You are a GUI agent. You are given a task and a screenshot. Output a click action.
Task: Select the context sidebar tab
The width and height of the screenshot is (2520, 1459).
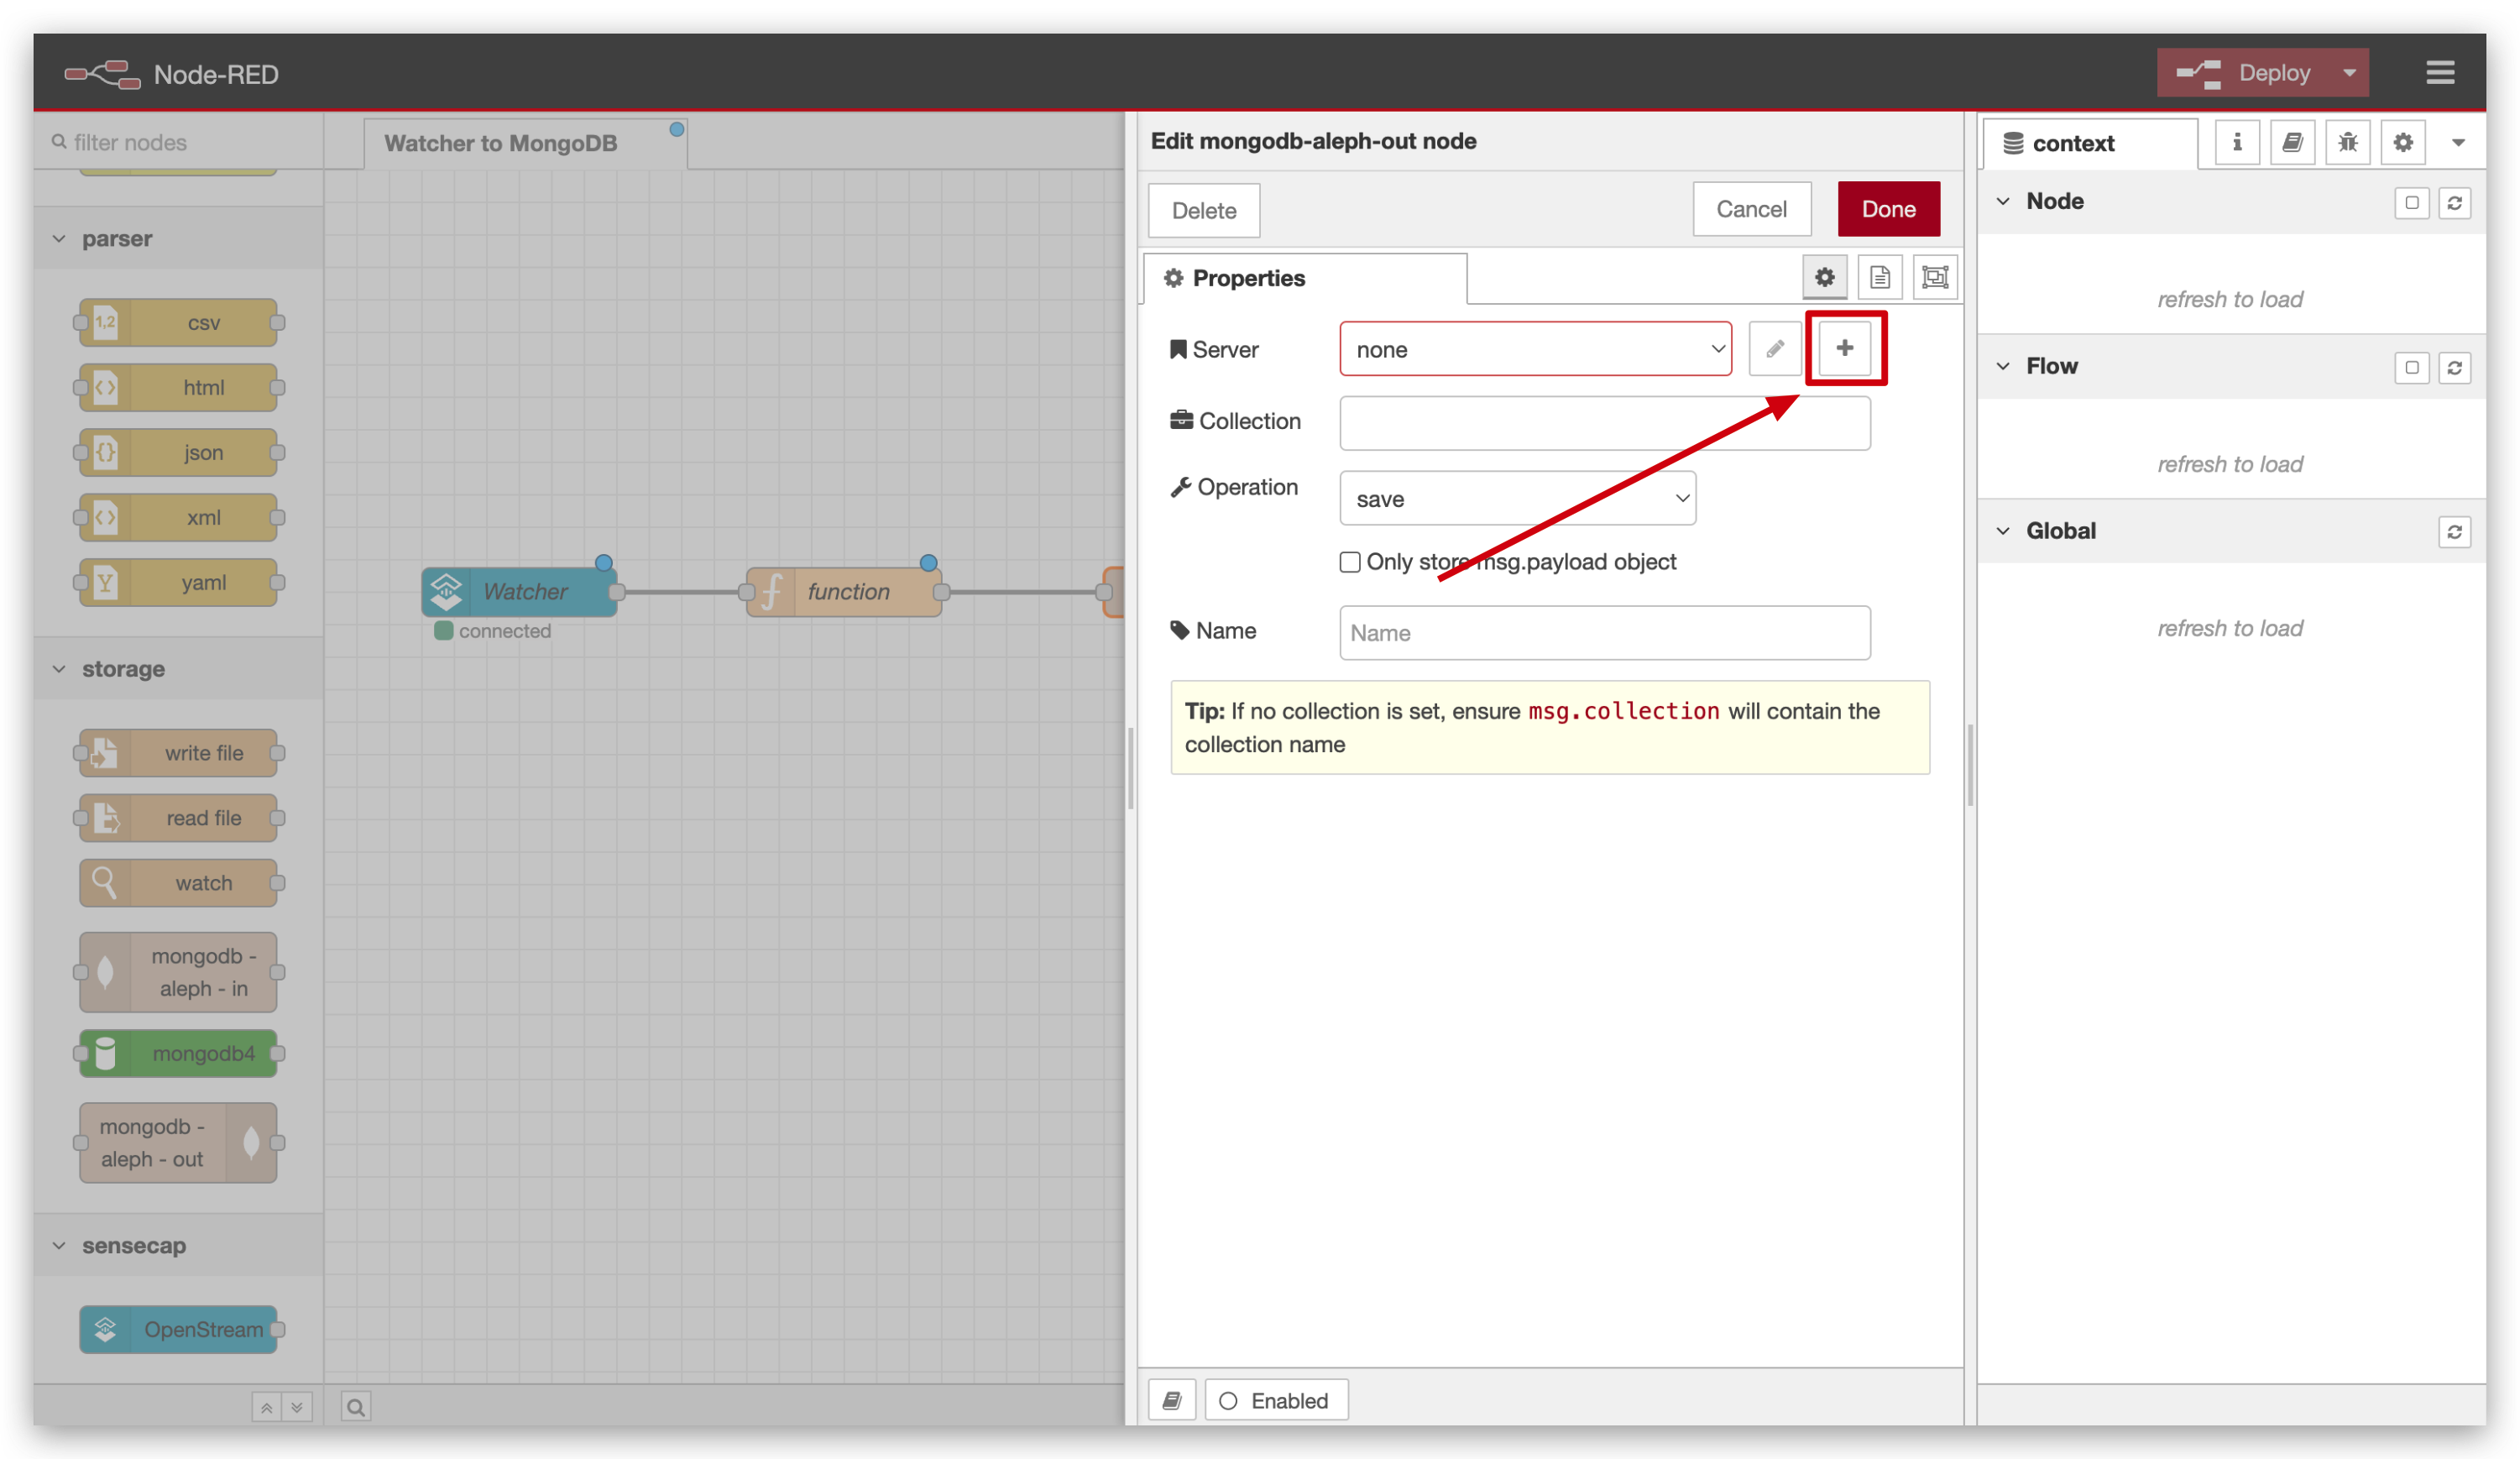pyautogui.click(x=2089, y=143)
